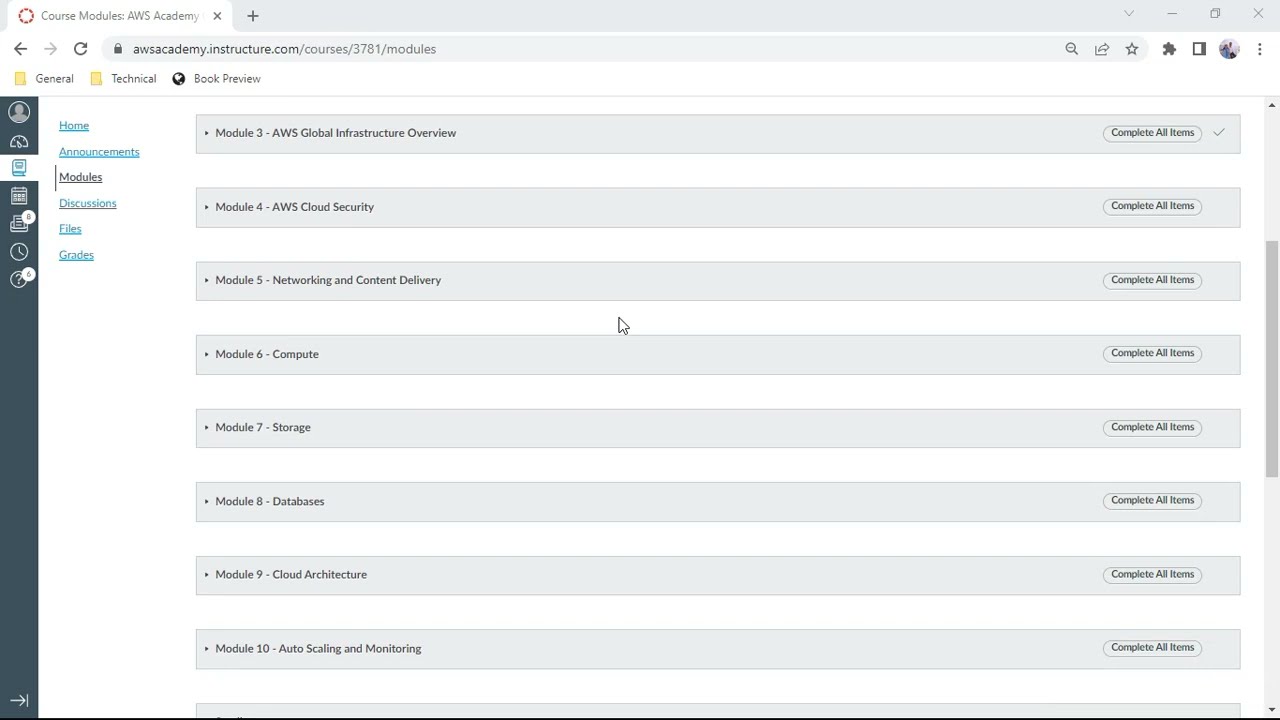Open the Grades link

click(x=76, y=255)
